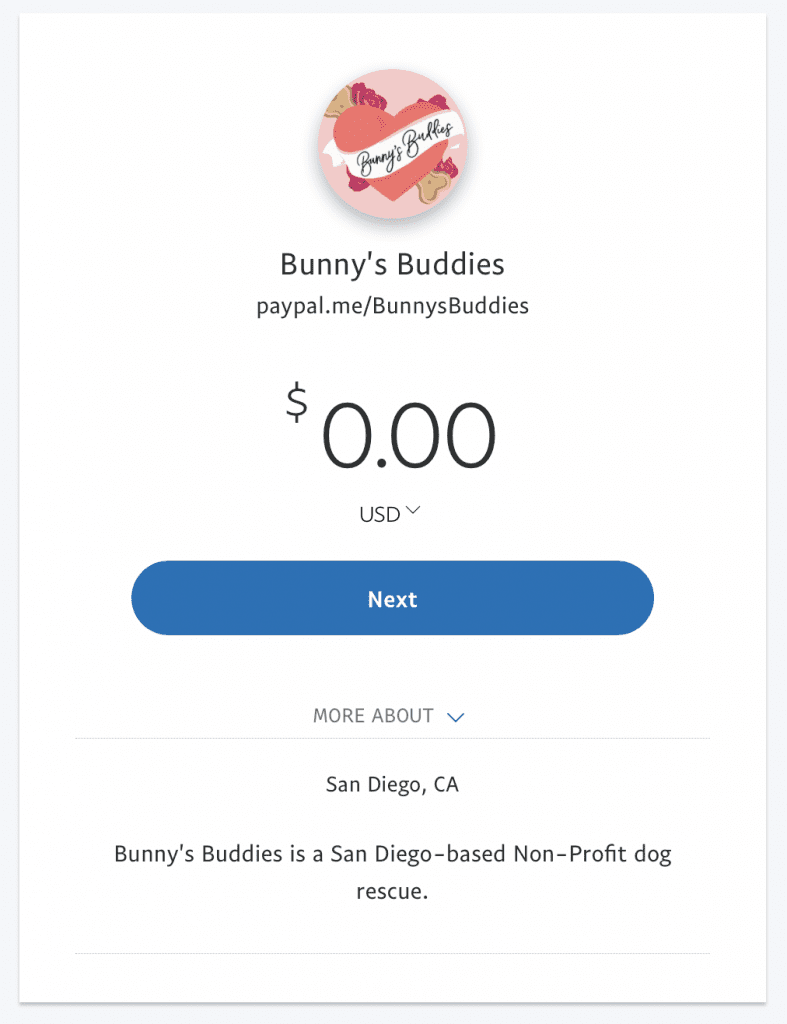Click the blue chevron next to MORE ABOUT
Viewport: 787px width, 1024px height.
[x=455, y=717]
